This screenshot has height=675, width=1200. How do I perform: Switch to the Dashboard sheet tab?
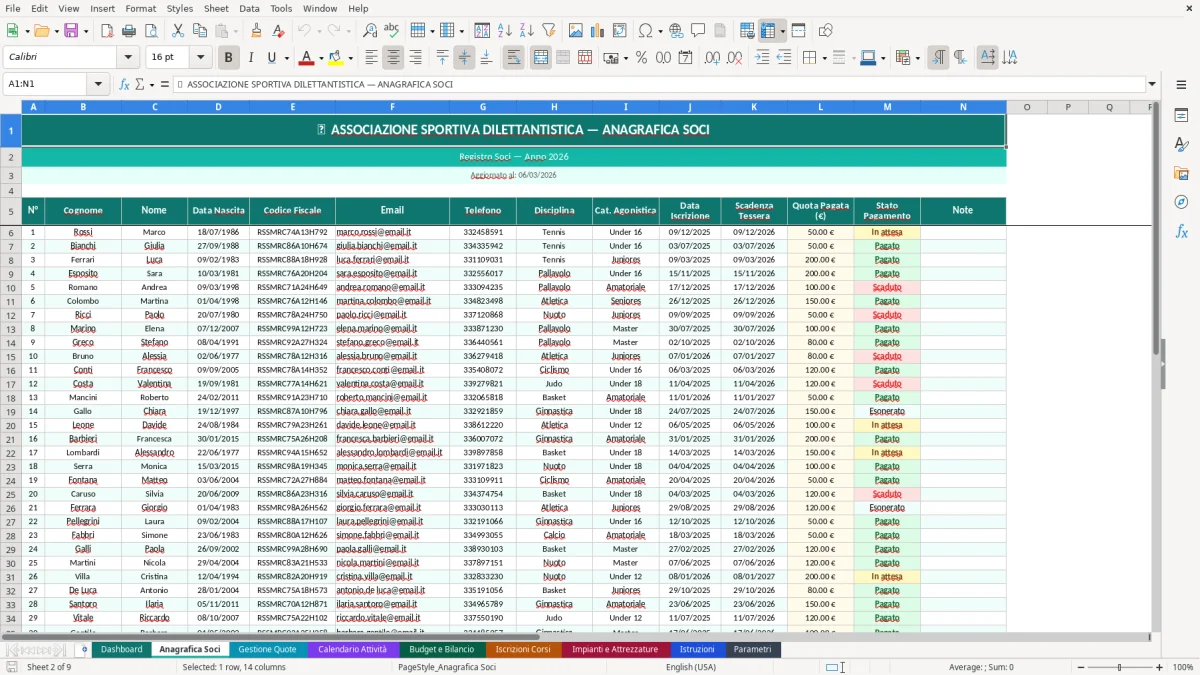tap(121, 649)
